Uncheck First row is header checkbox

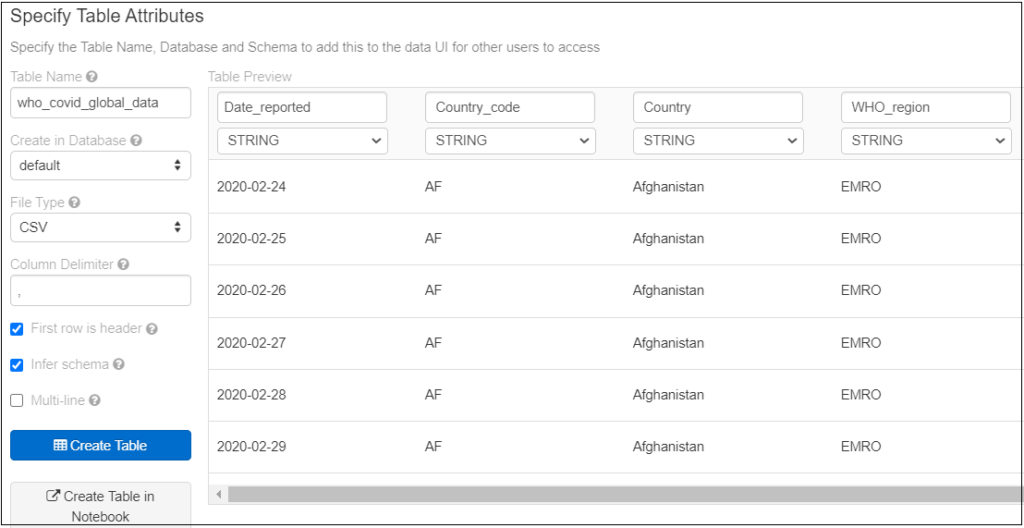tap(17, 329)
